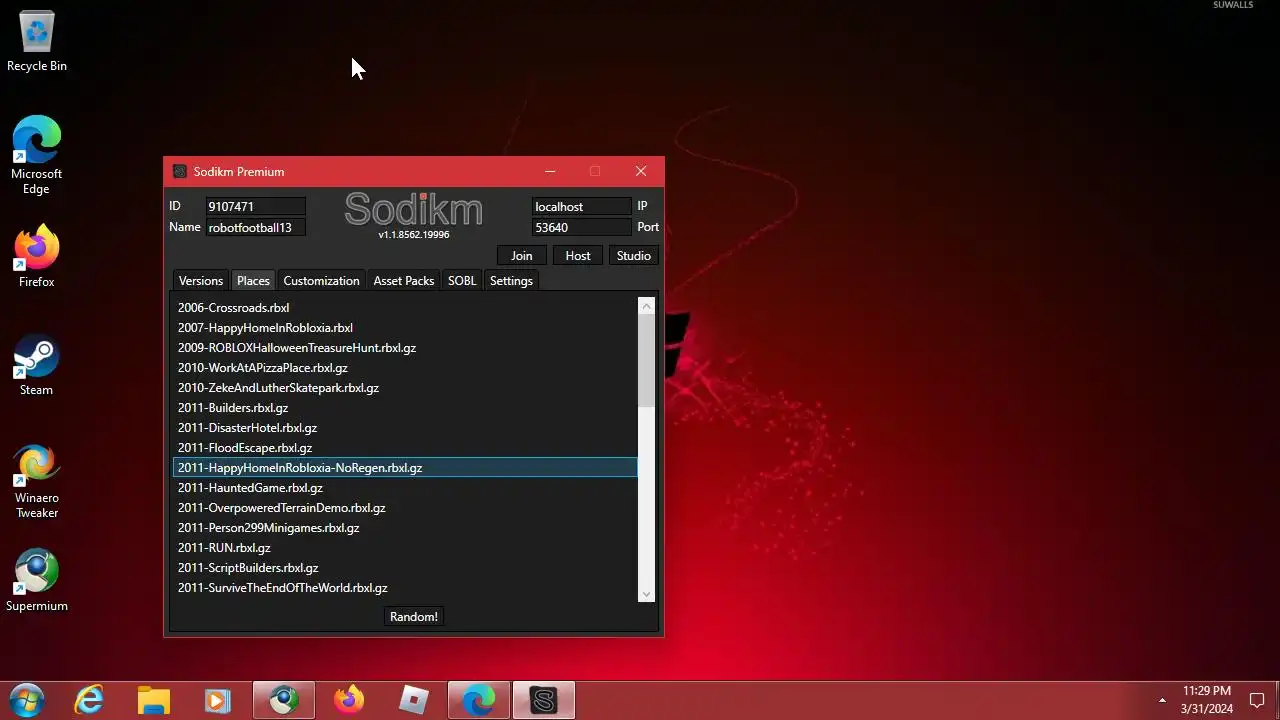This screenshot has width=1280, height=720.
Task: Show hidden tray icons arrow
Action: [1162, 700]
